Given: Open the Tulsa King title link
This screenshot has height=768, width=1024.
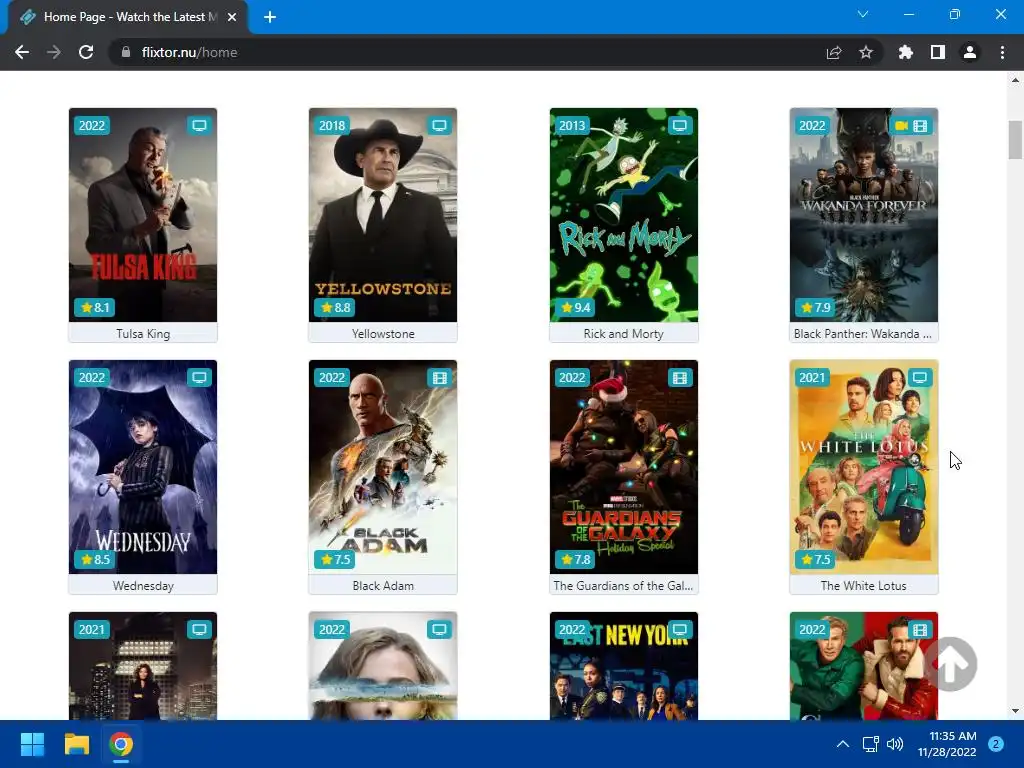Looking at the screenshot, I should (143, 334).
